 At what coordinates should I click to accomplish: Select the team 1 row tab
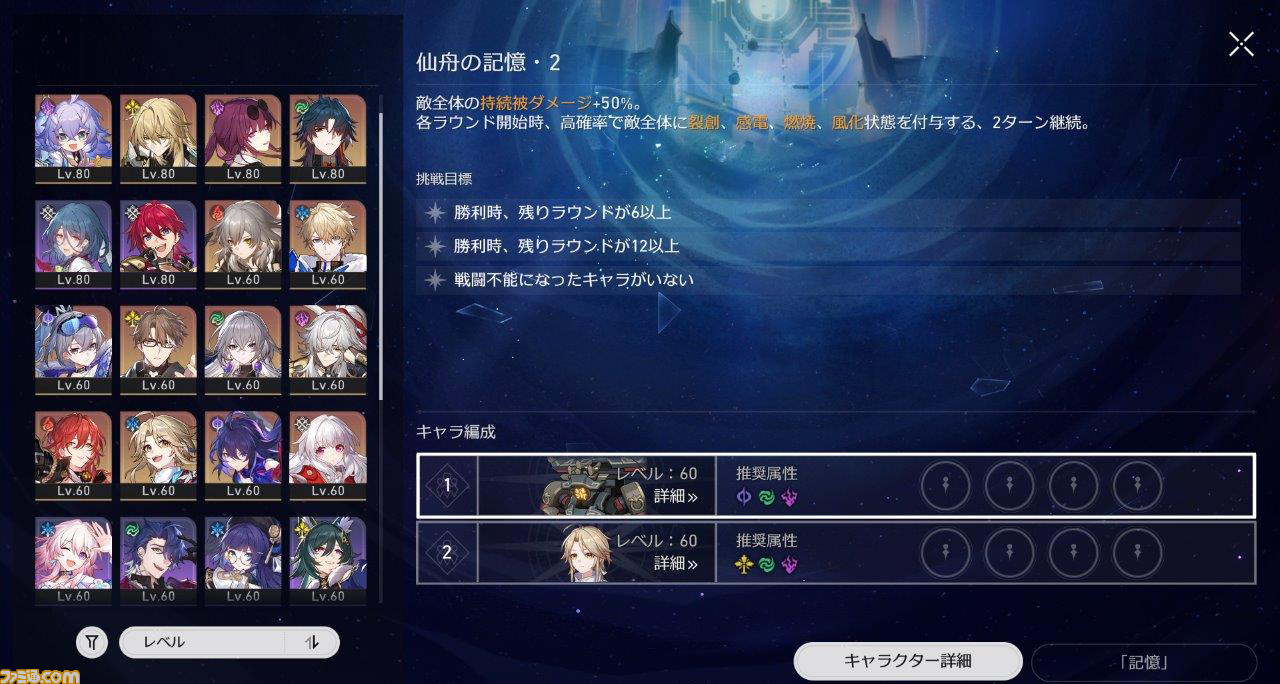[448, 486]
